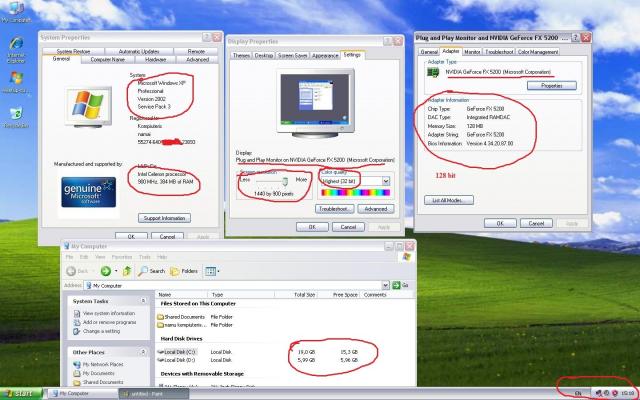Open Views menu icon in toolbar
Image resolution: width=640 pixels, height=400 pixels.
pos(210,271)
